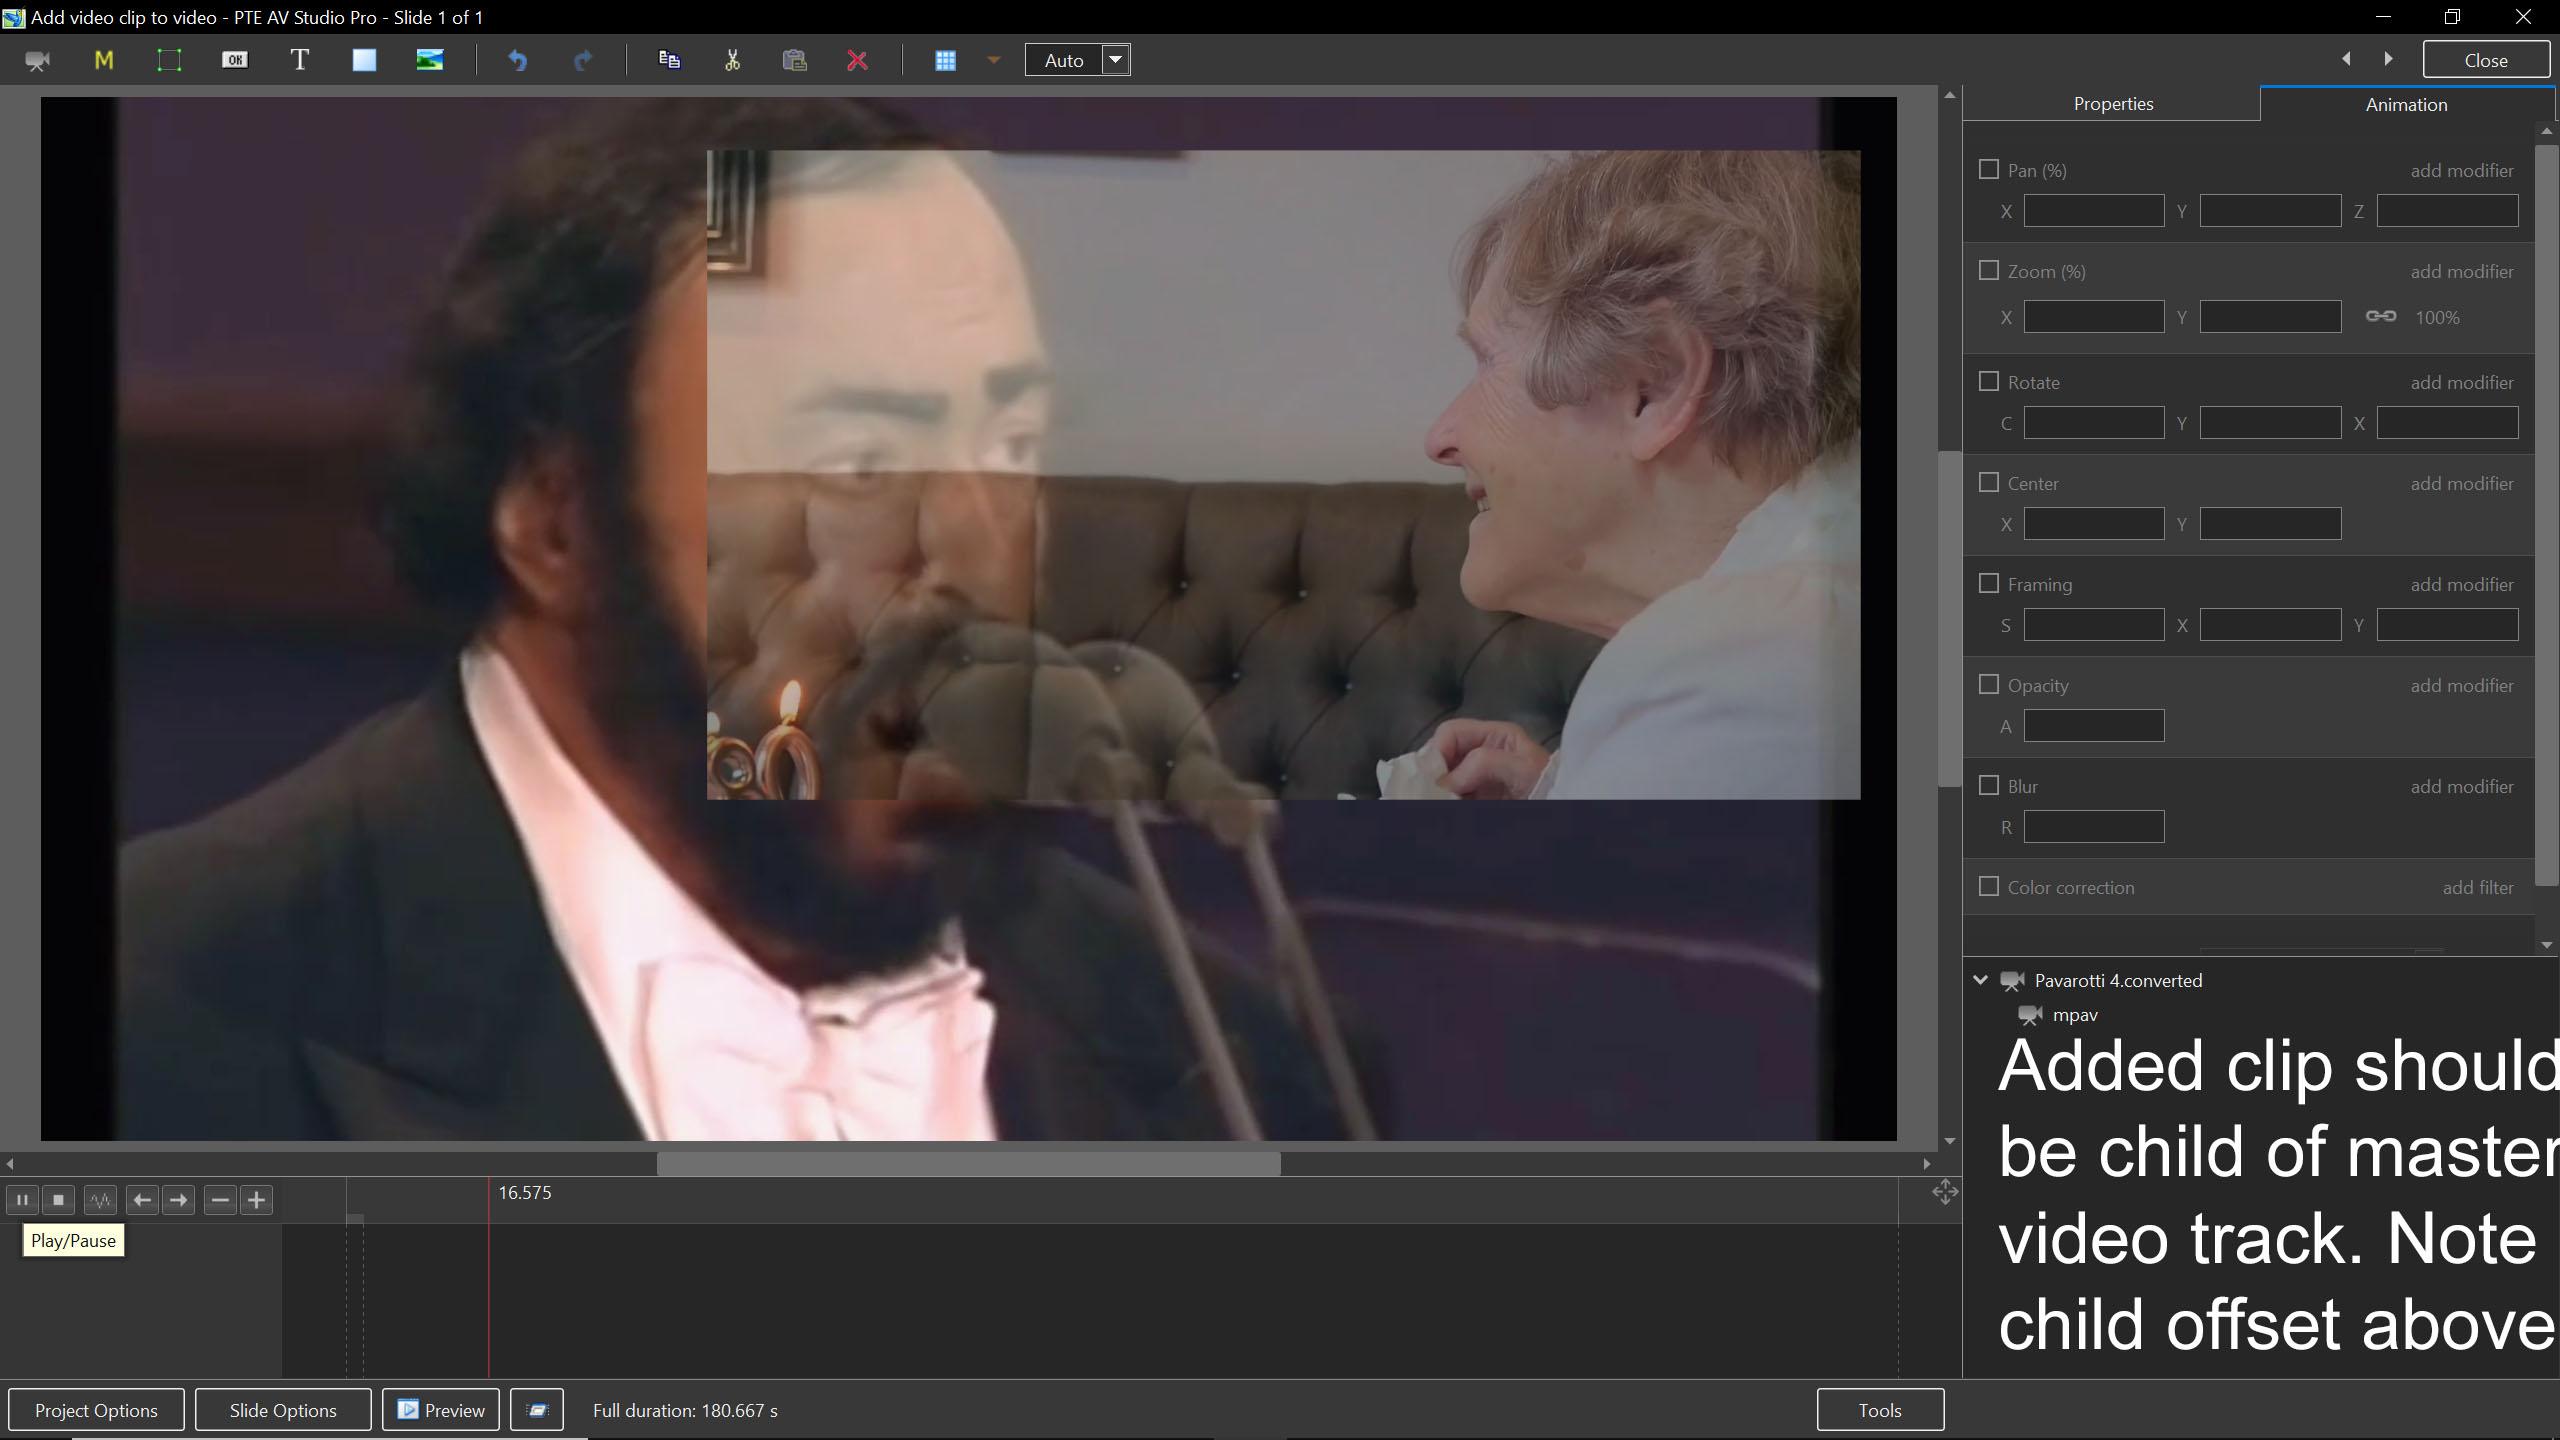Click the timeline move/pan crosshair icon

pos(1945,1192)
